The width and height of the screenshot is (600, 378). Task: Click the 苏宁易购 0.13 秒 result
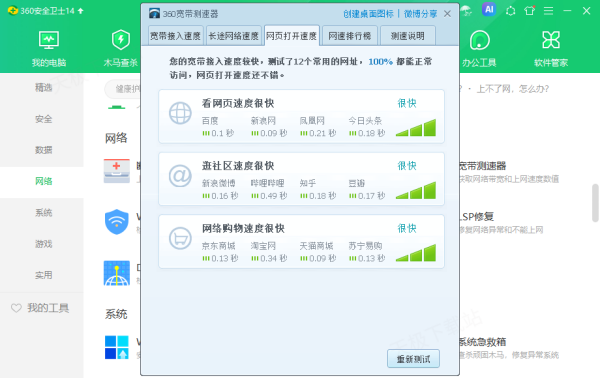point(367,253)
